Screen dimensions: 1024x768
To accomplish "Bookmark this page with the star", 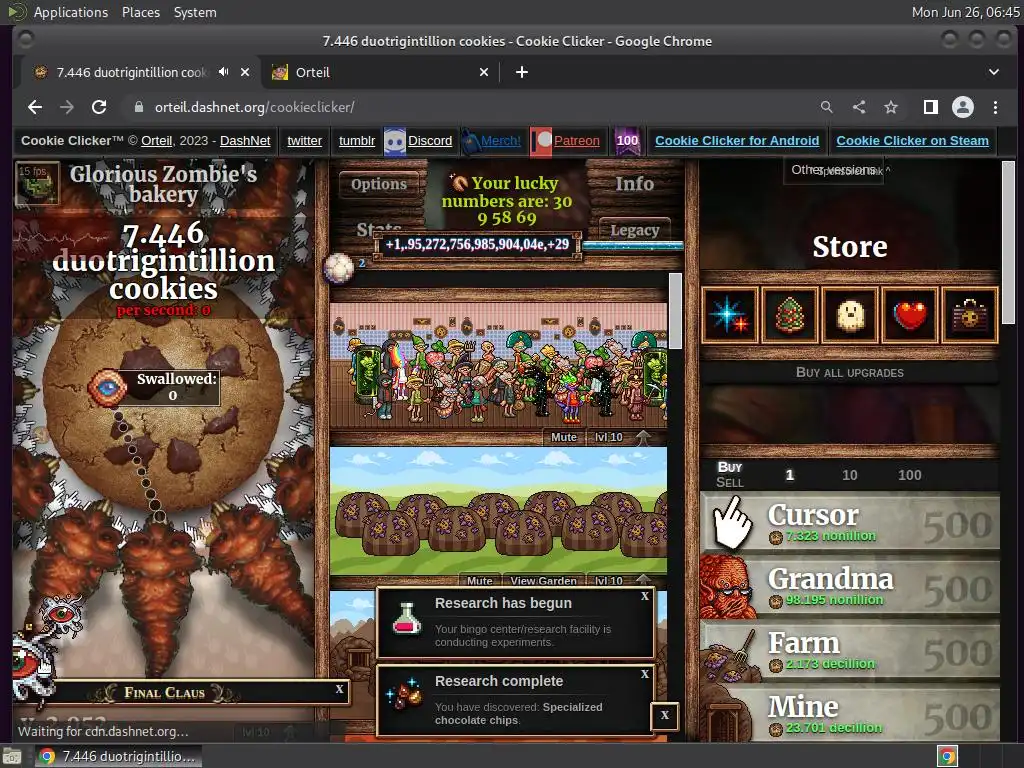I will (891, 107).
